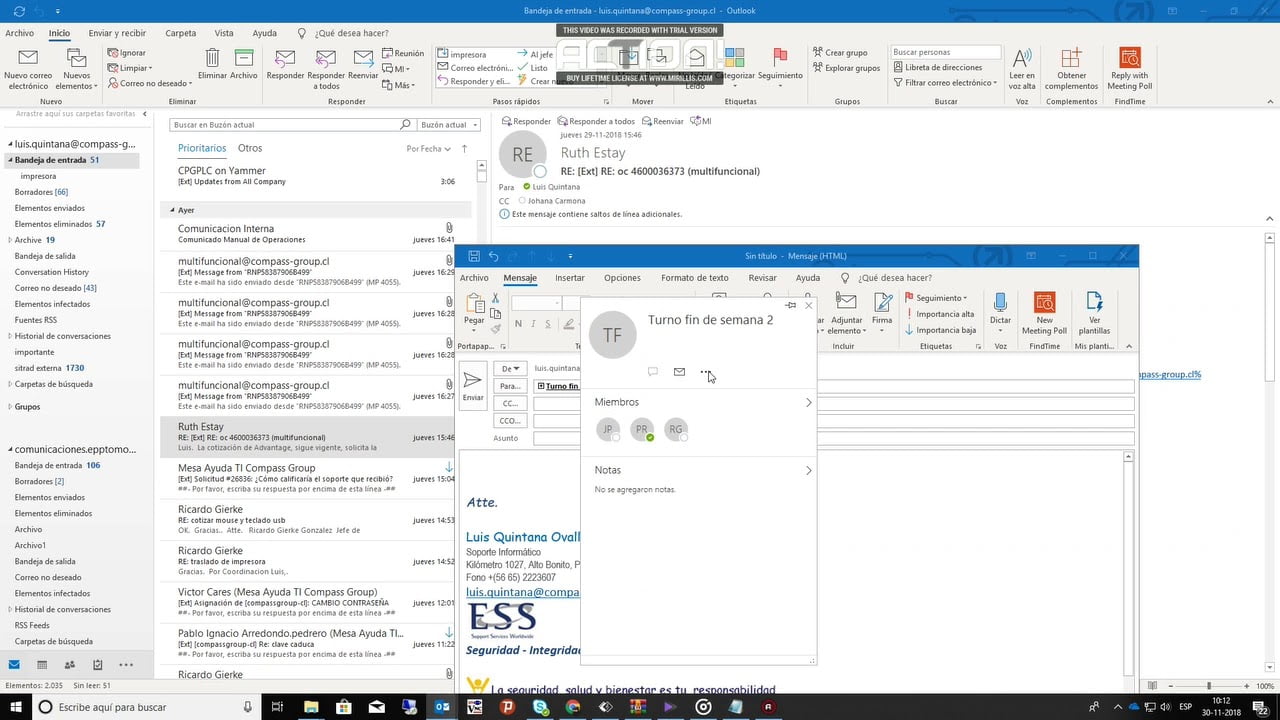Click New Meeting Poll in message window
This screenshot has height=720, width=1280.
tap(1044, 312)
